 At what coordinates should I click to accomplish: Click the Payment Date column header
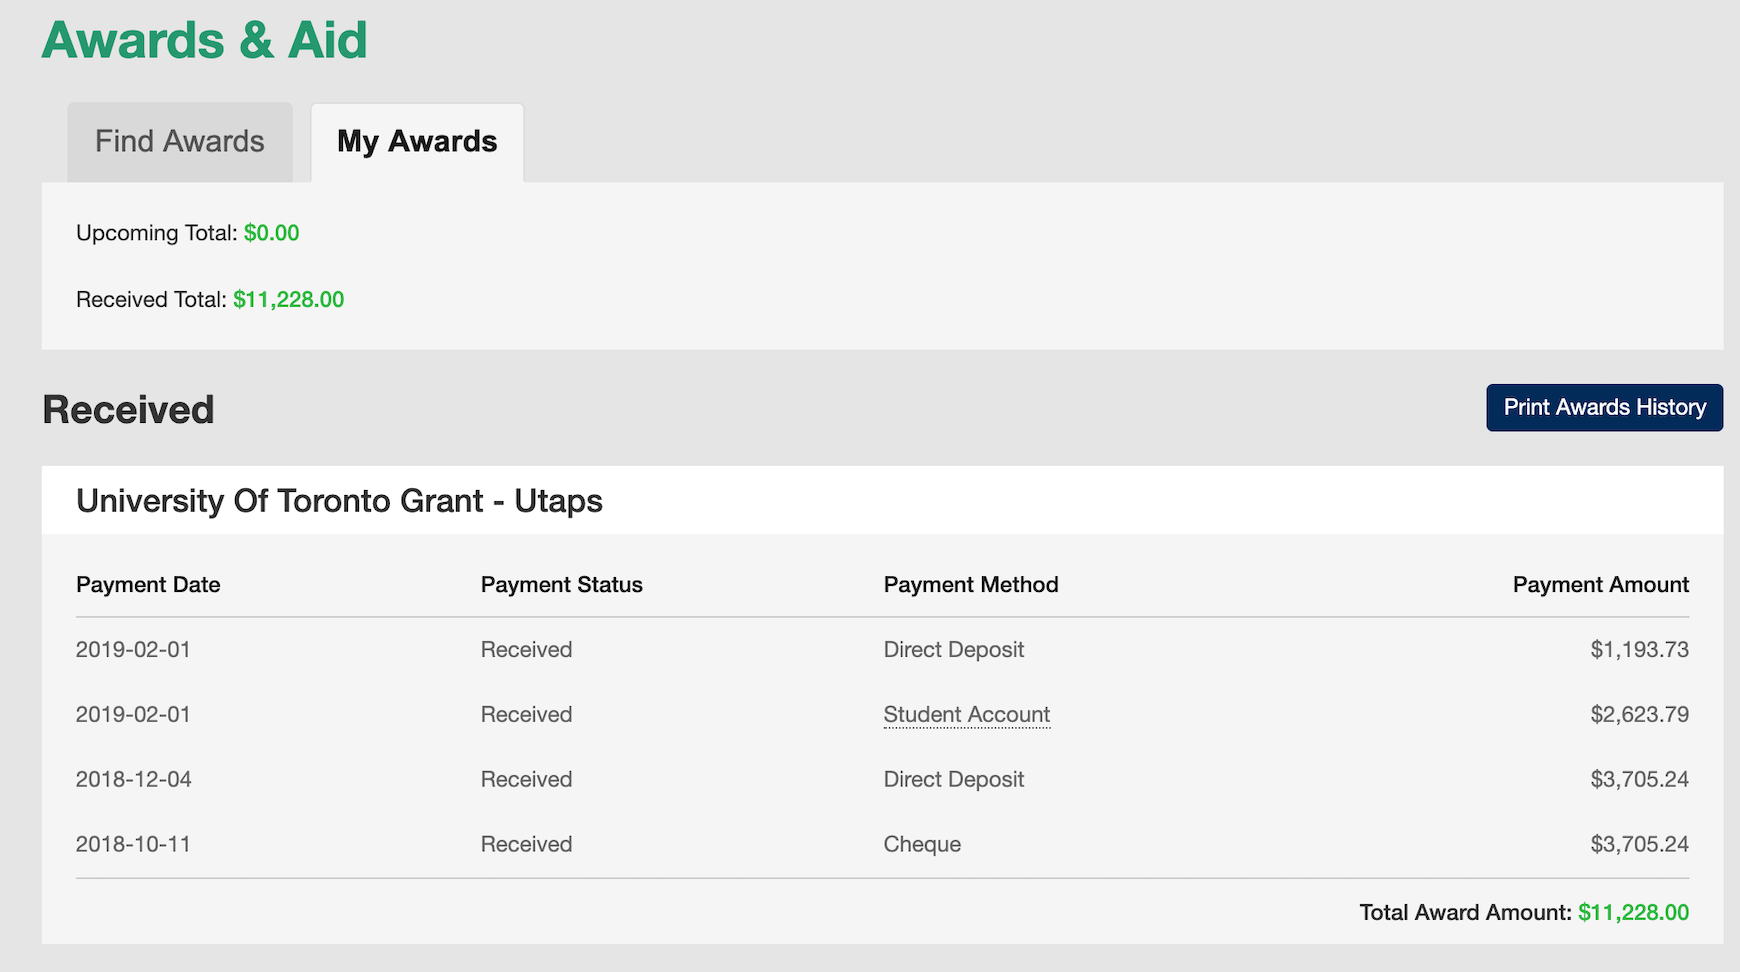(x=148, y=585)
